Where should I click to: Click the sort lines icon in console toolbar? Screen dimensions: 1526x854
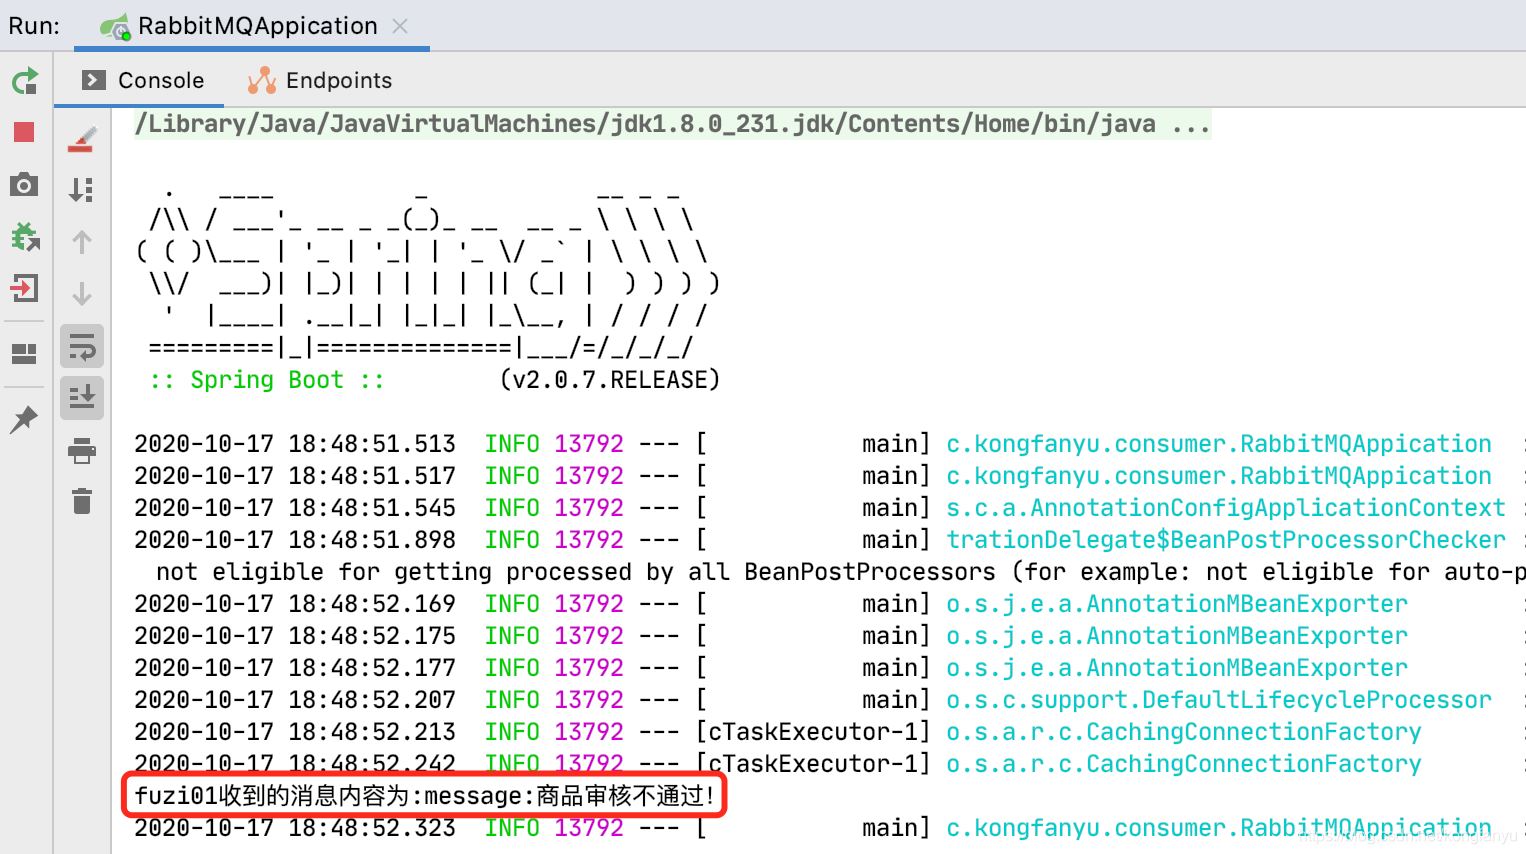click(x=82, y=190)
